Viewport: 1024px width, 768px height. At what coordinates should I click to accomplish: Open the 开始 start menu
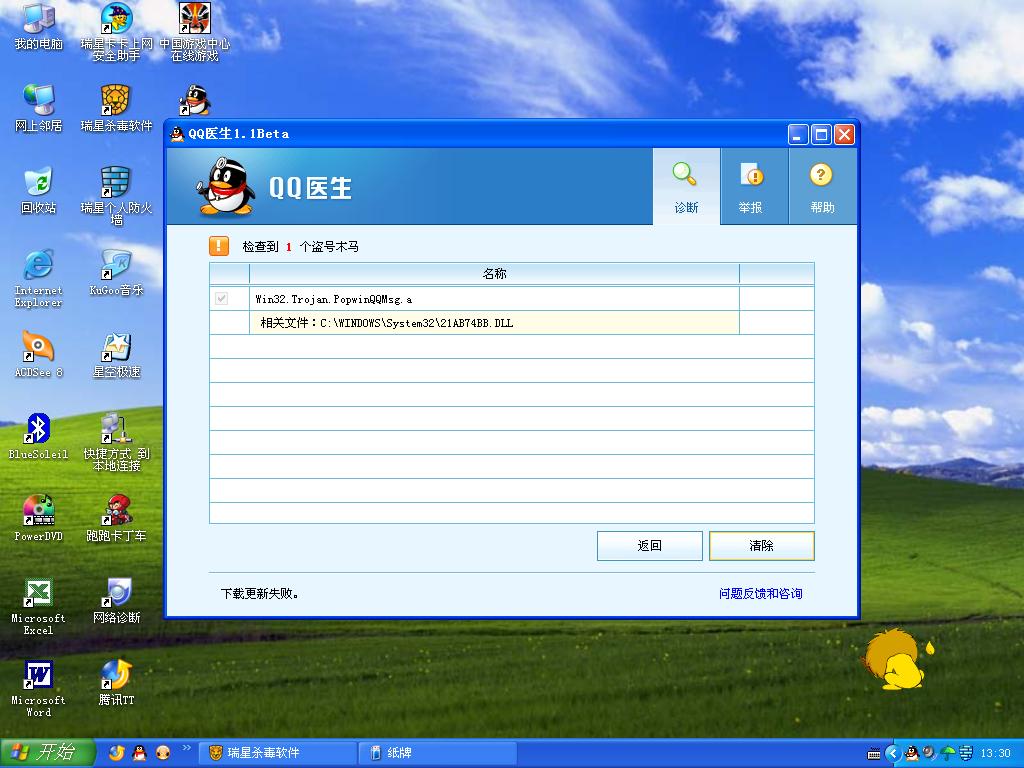pos(48,753)
